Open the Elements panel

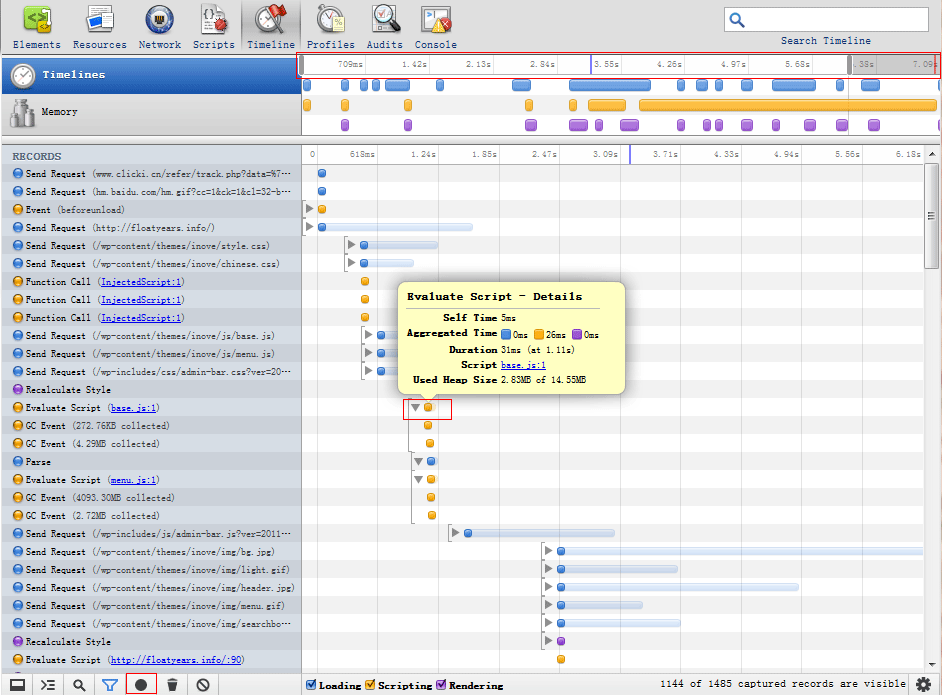(x=37, y=27)
